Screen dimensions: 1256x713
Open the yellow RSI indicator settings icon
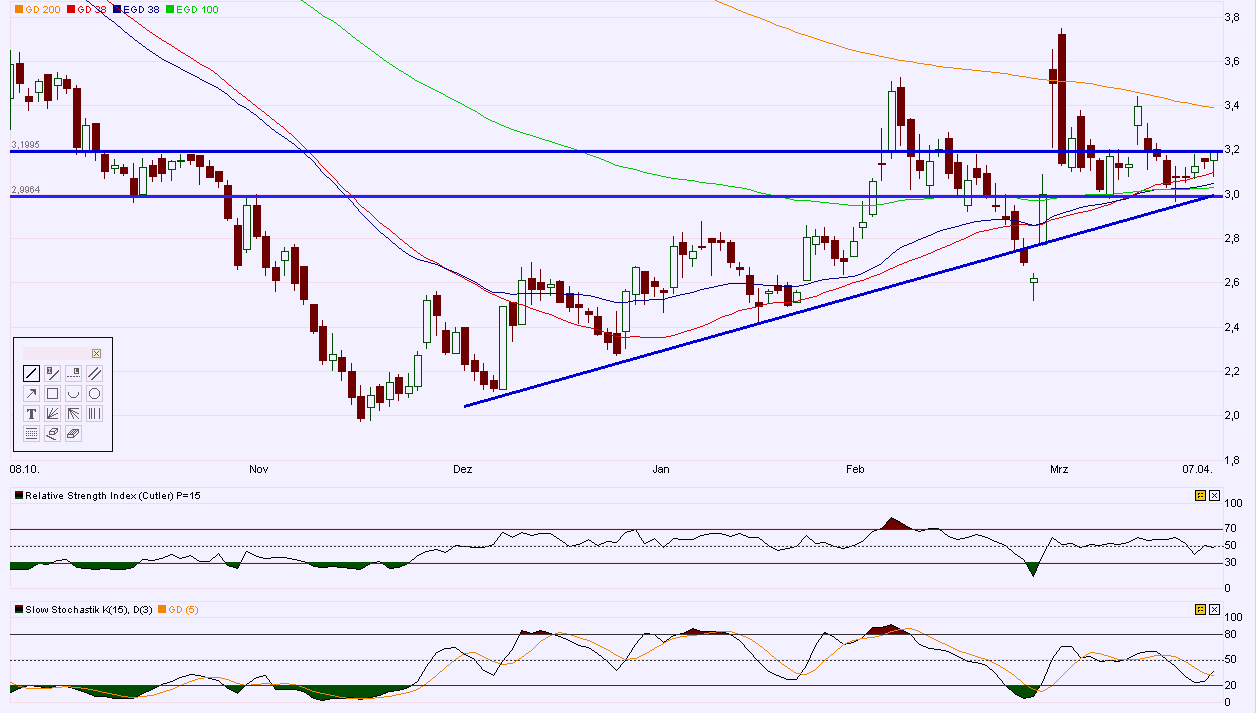(1200, 495)
